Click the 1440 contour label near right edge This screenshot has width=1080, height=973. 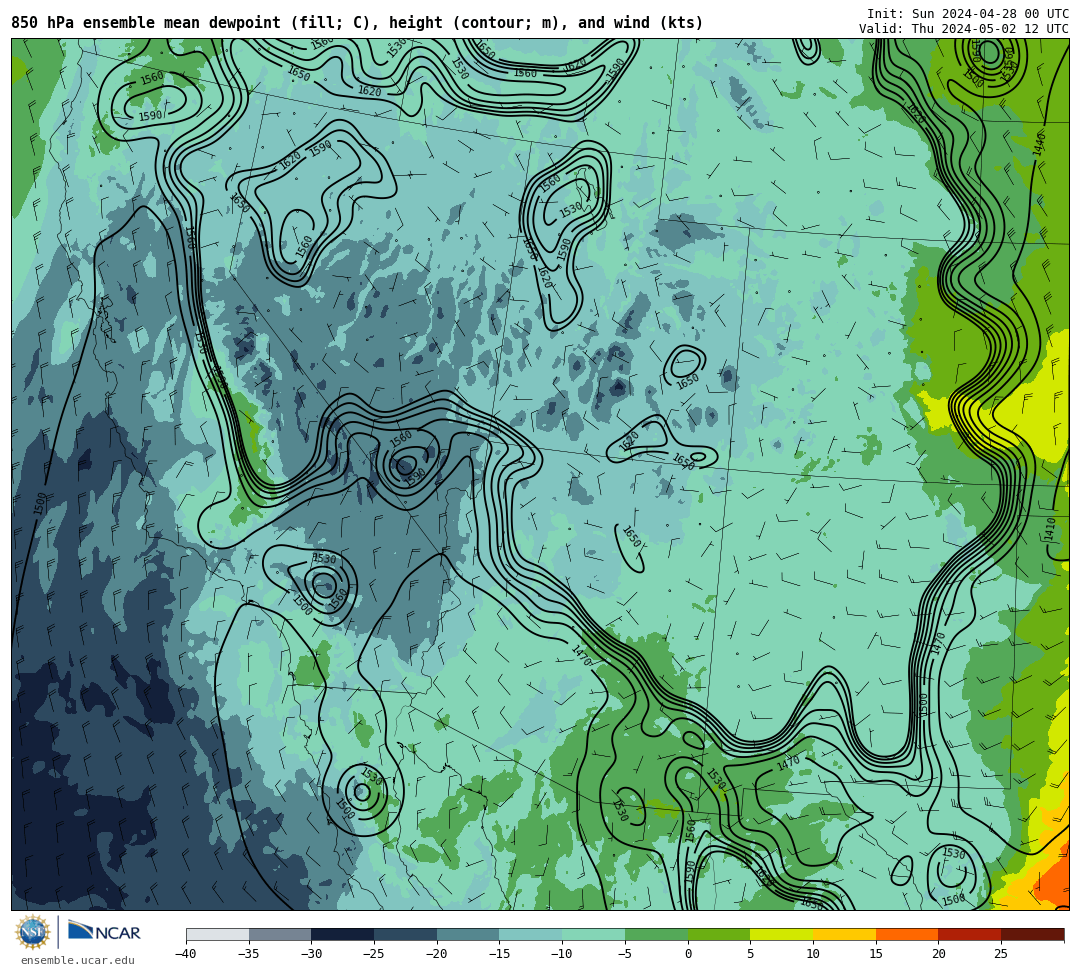(1039, 144)
